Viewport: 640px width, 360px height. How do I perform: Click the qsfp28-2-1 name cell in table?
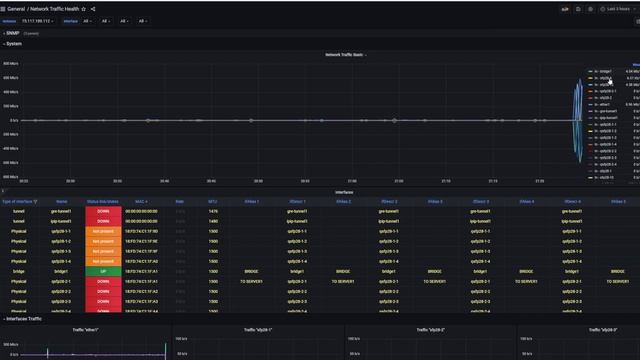pyautogui.click(x=61, y=282)
